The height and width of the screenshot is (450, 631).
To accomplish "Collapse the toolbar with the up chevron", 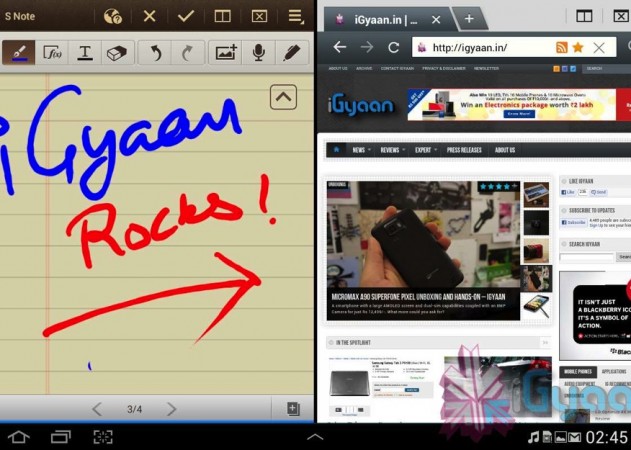I will pos(283,96).
